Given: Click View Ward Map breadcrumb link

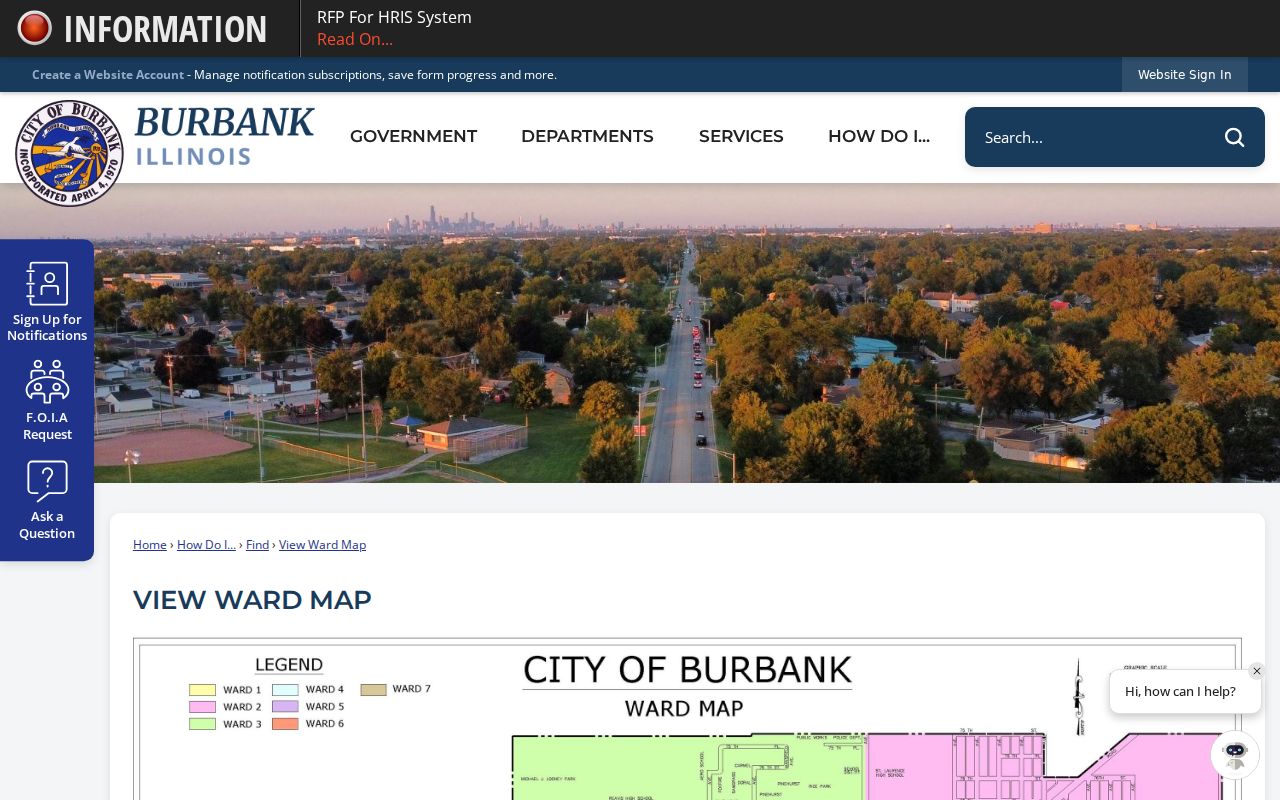Looking at the screenshot, I should tap(322, 545).
